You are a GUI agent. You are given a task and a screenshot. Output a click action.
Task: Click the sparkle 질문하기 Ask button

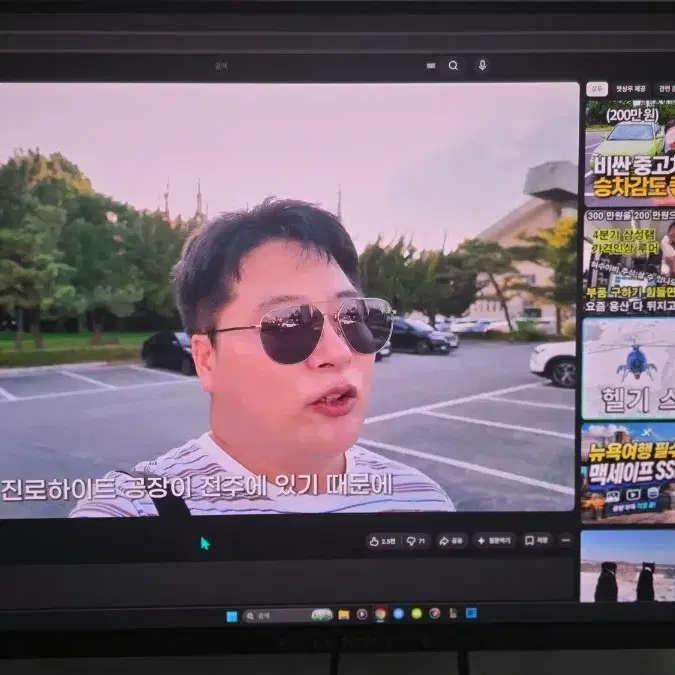[494, 541]
